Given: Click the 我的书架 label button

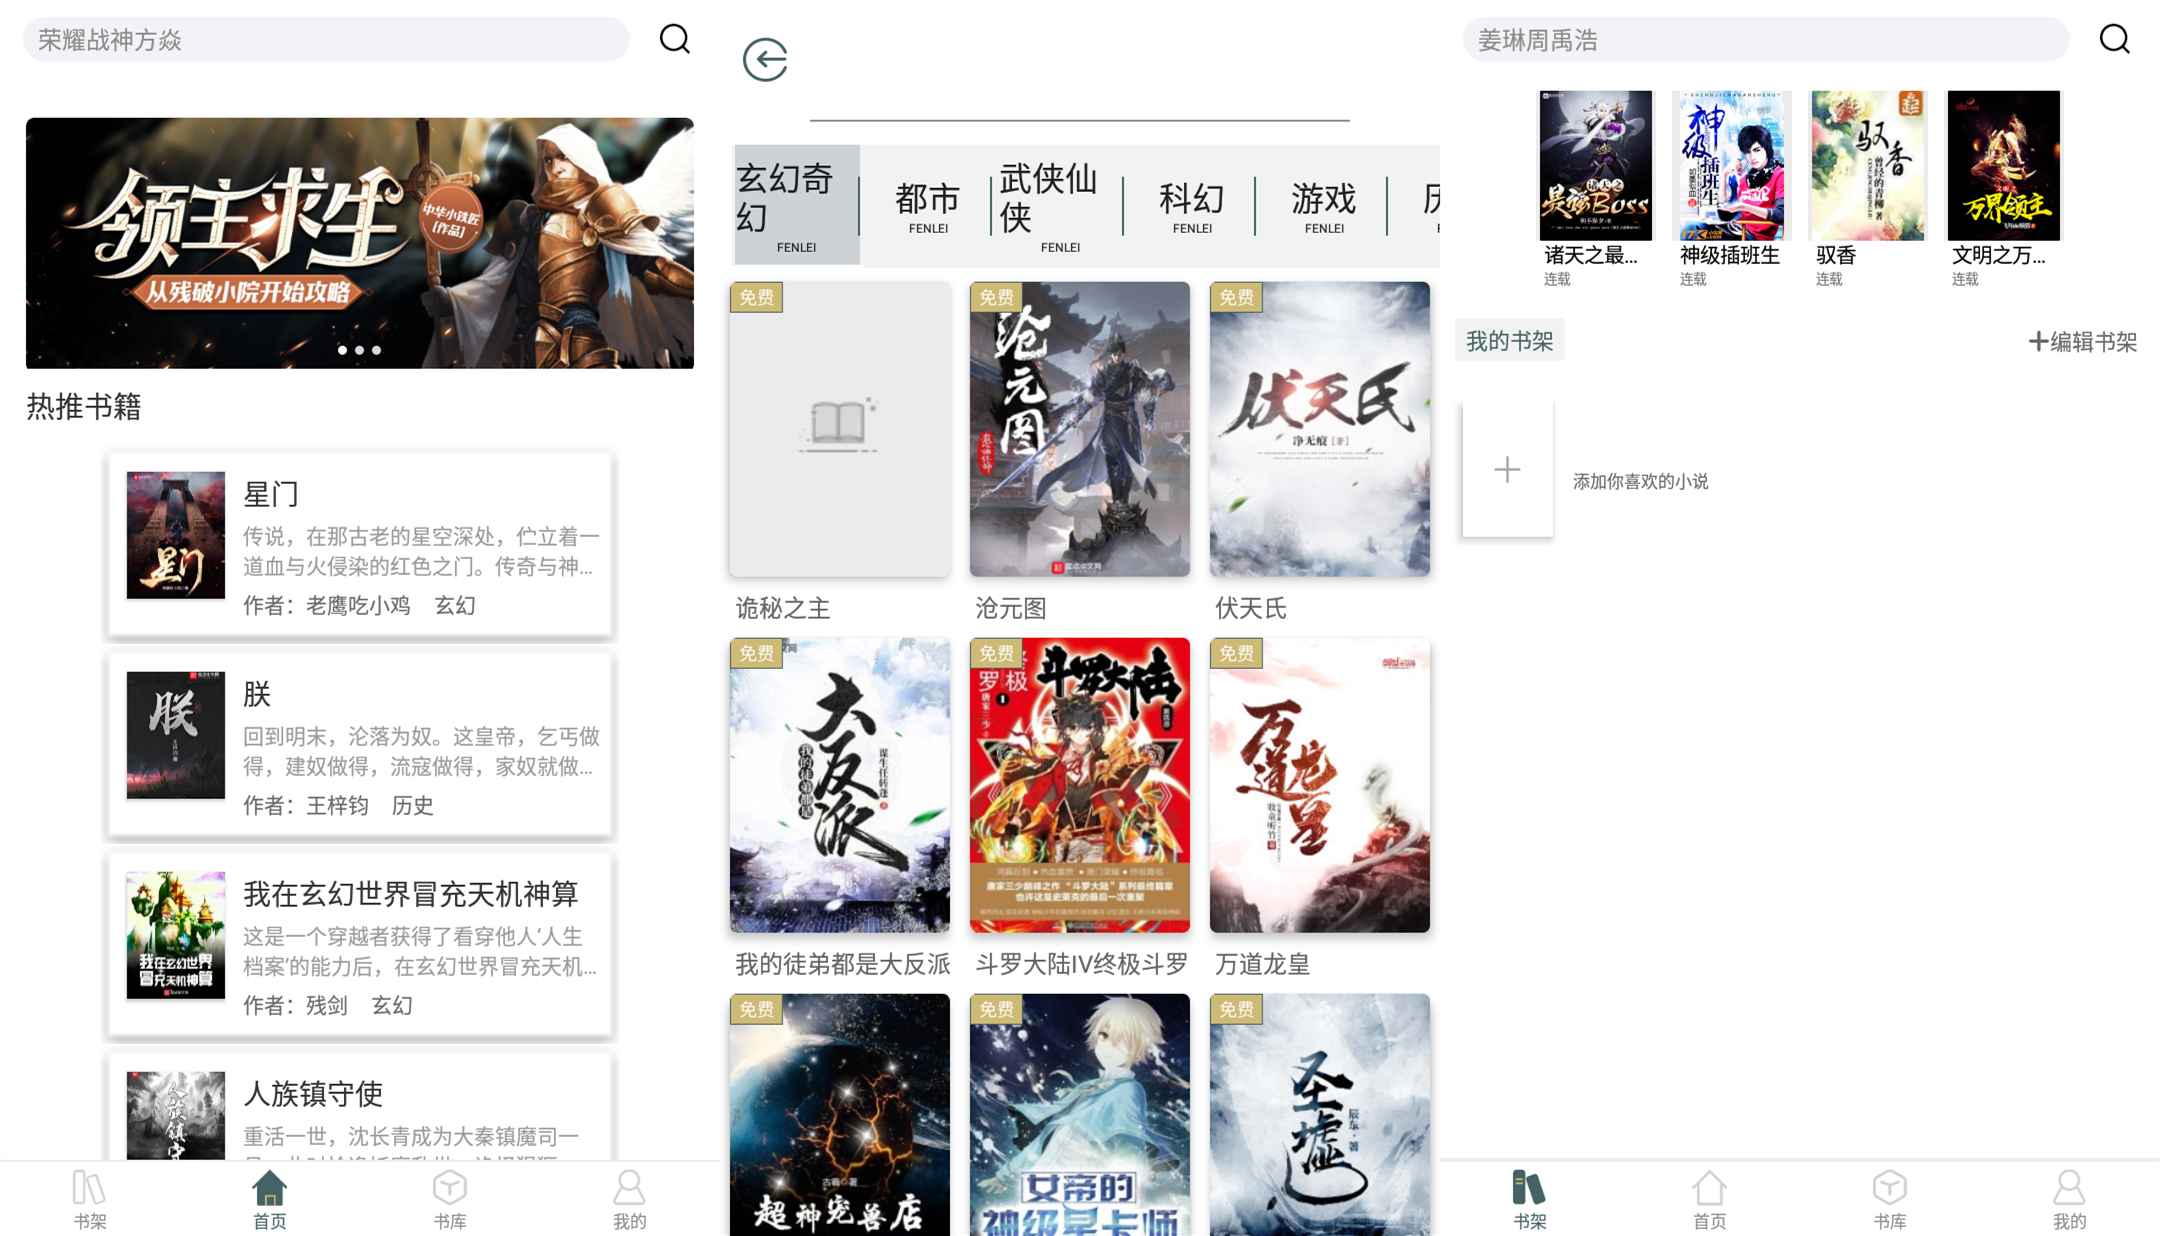Looking at the screenshot, I should point(1509,341).
